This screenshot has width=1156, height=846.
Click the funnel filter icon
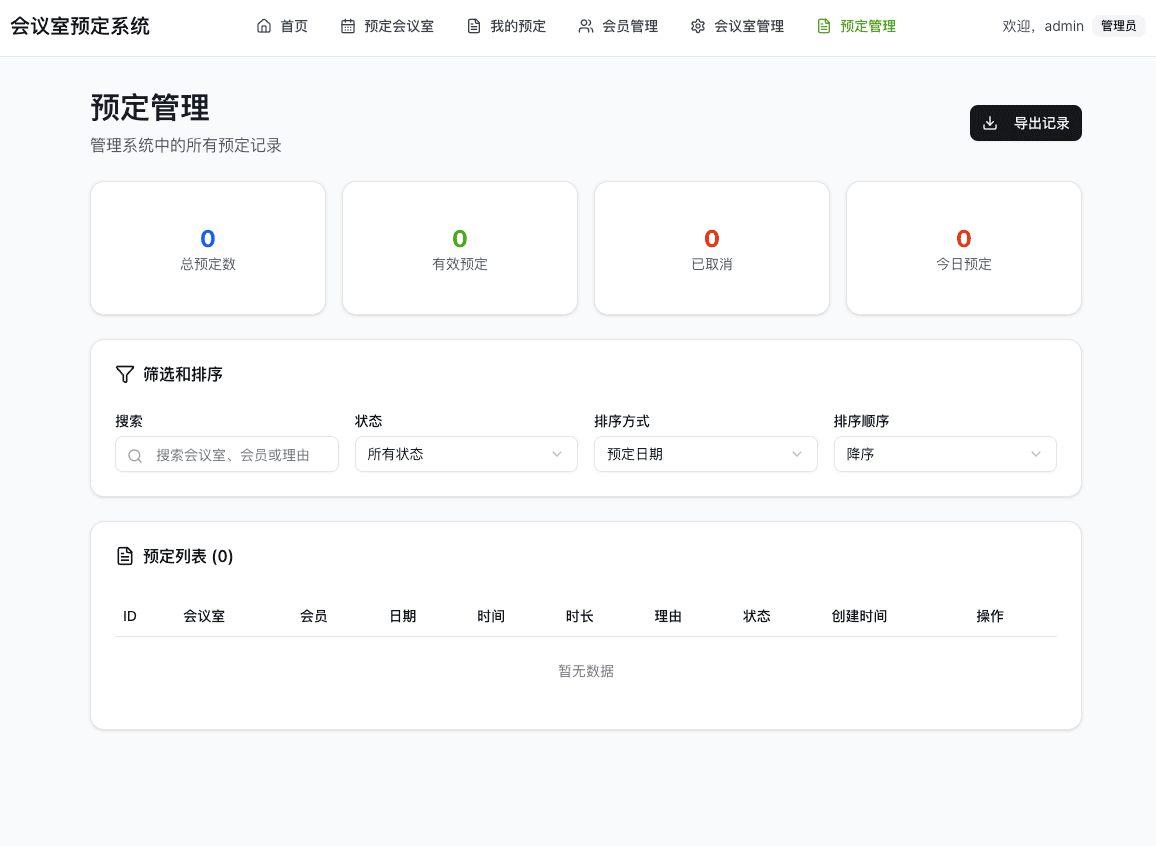(125, 374)
